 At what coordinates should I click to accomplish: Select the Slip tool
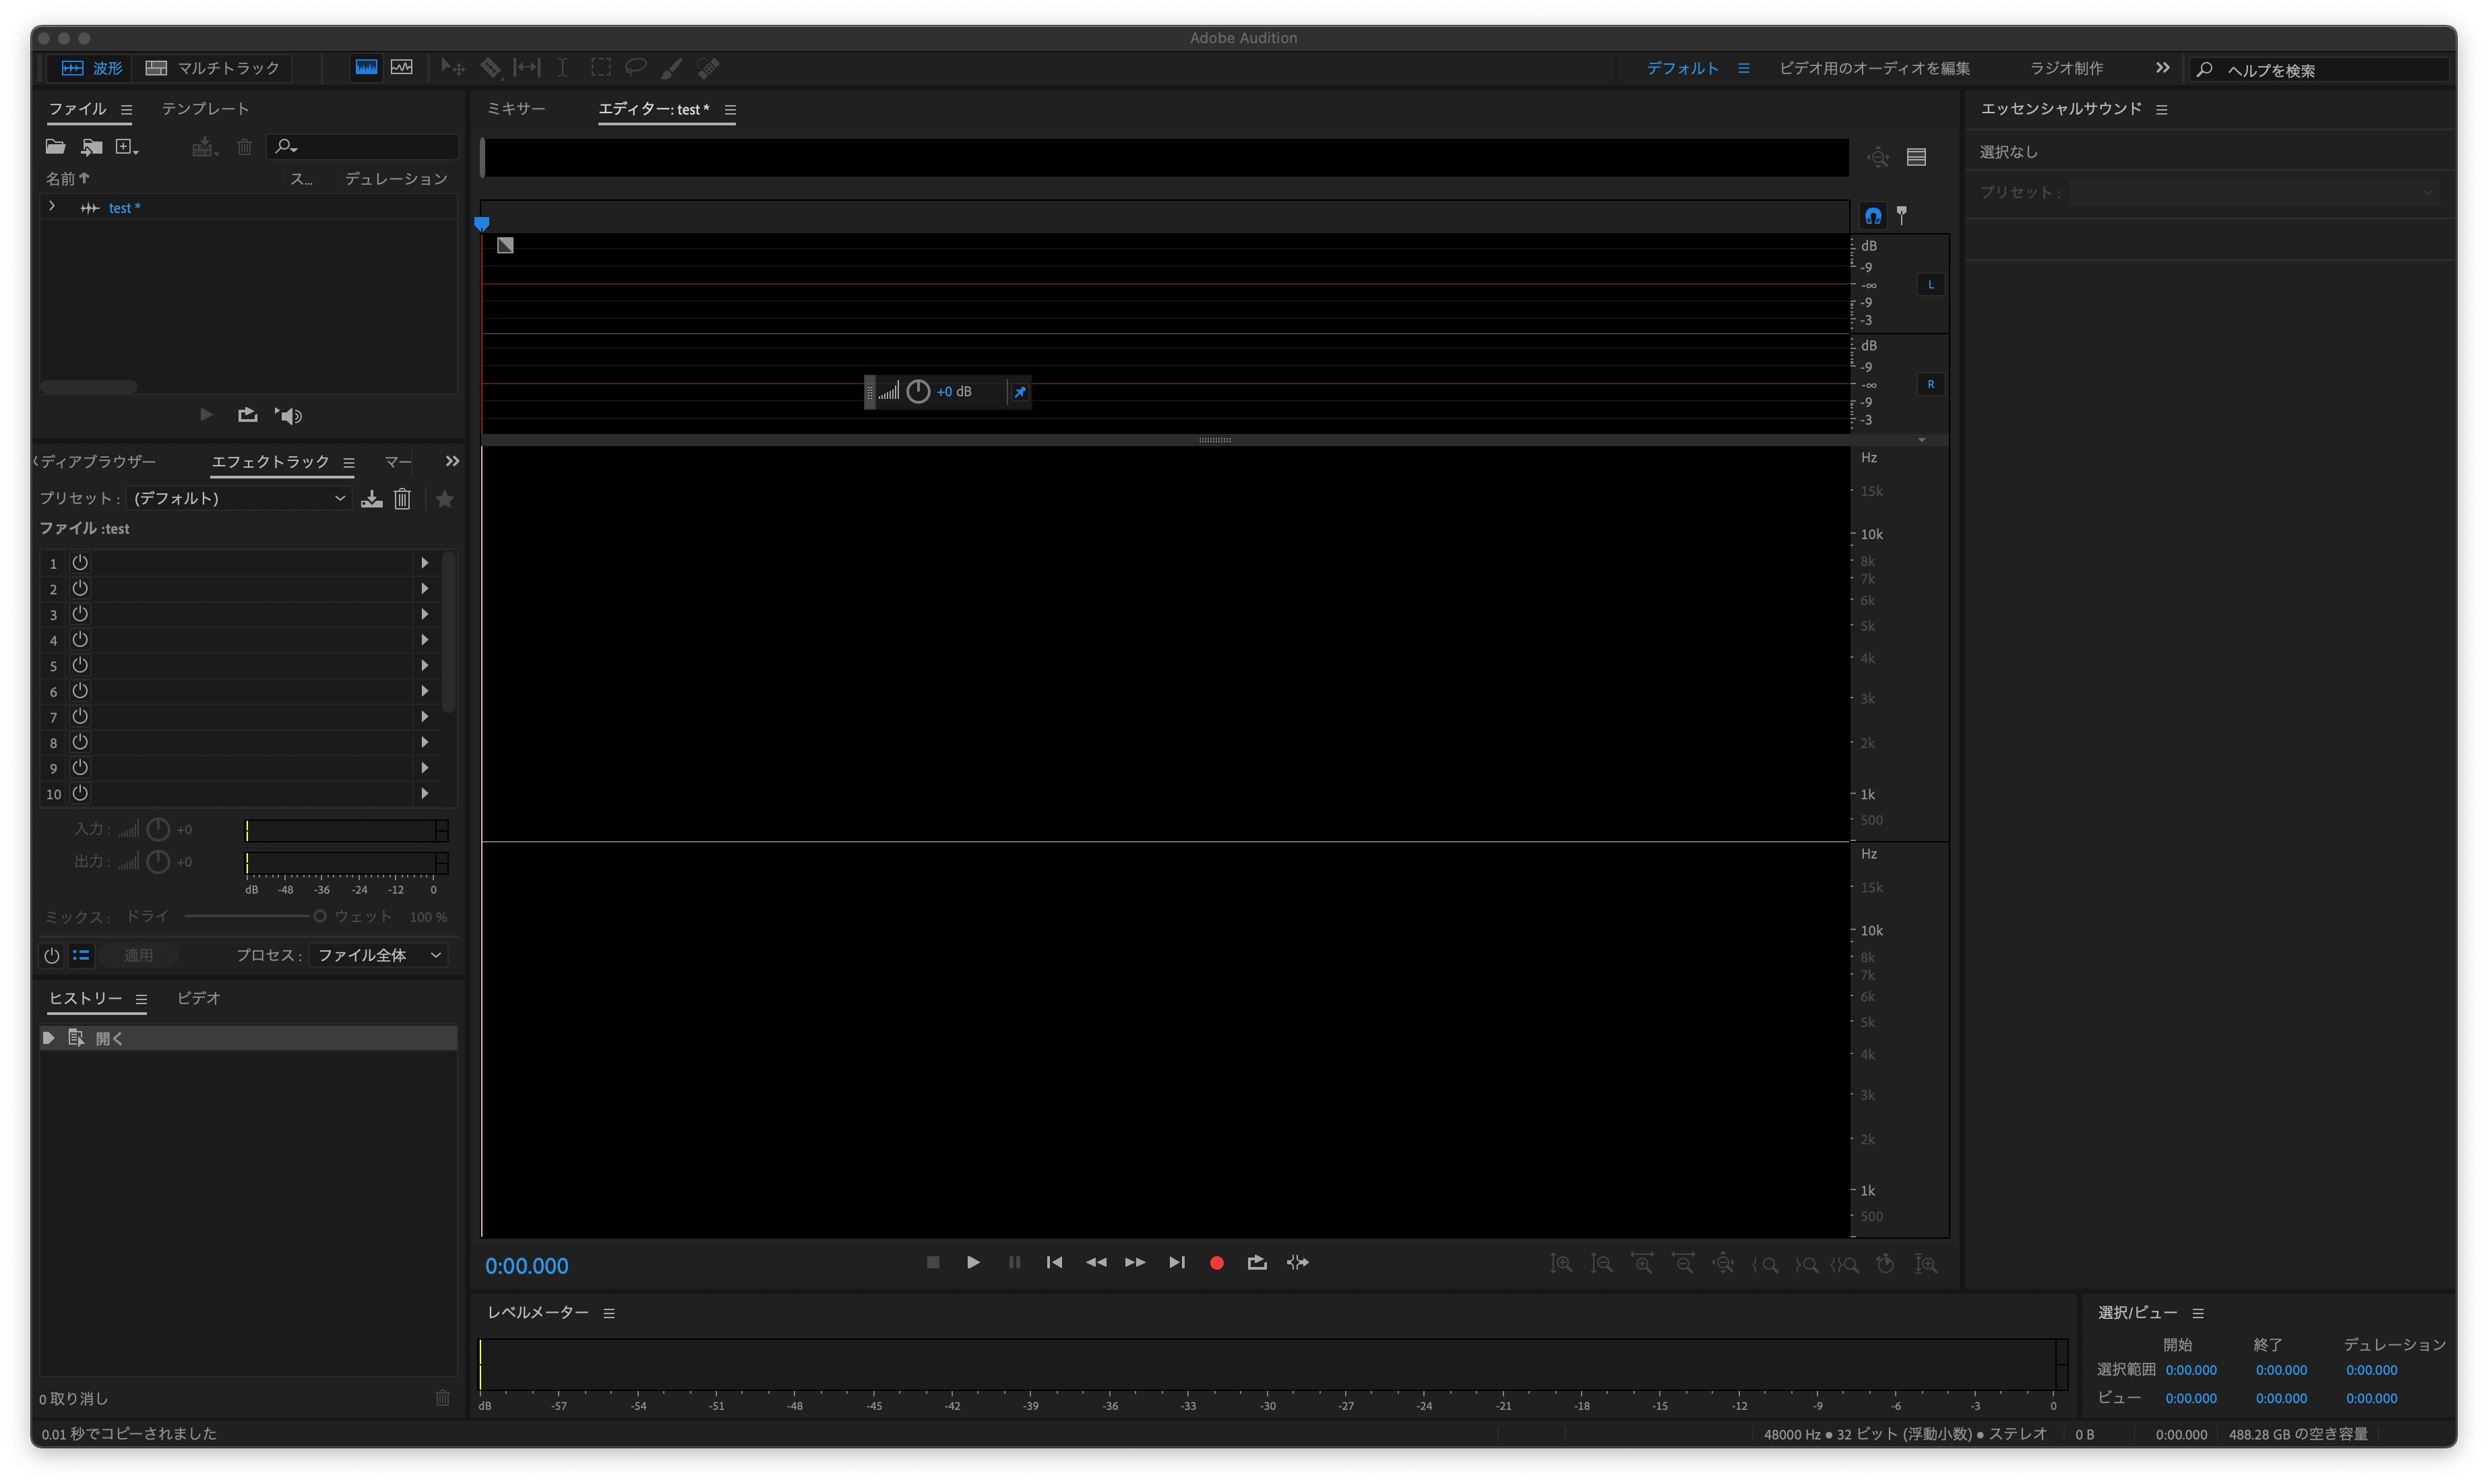tap(526, 68)
